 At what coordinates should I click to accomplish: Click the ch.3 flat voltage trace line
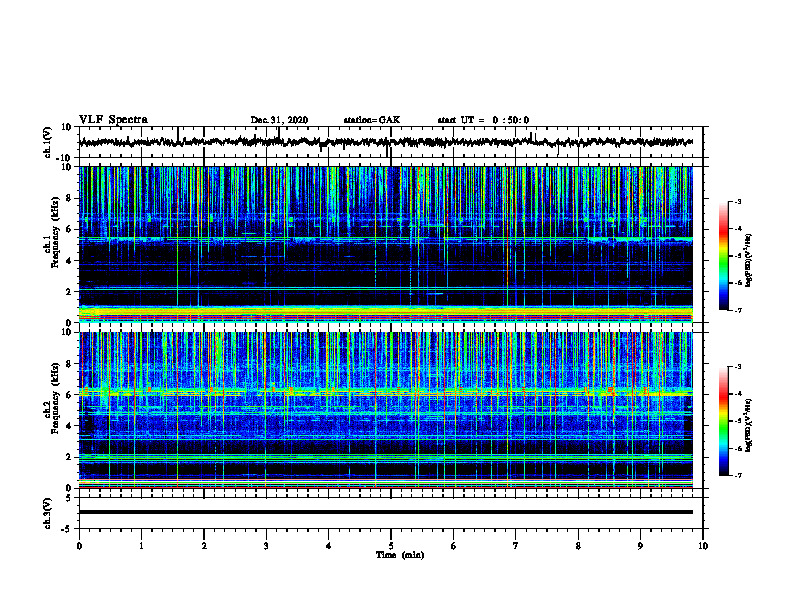pos(386,512)
